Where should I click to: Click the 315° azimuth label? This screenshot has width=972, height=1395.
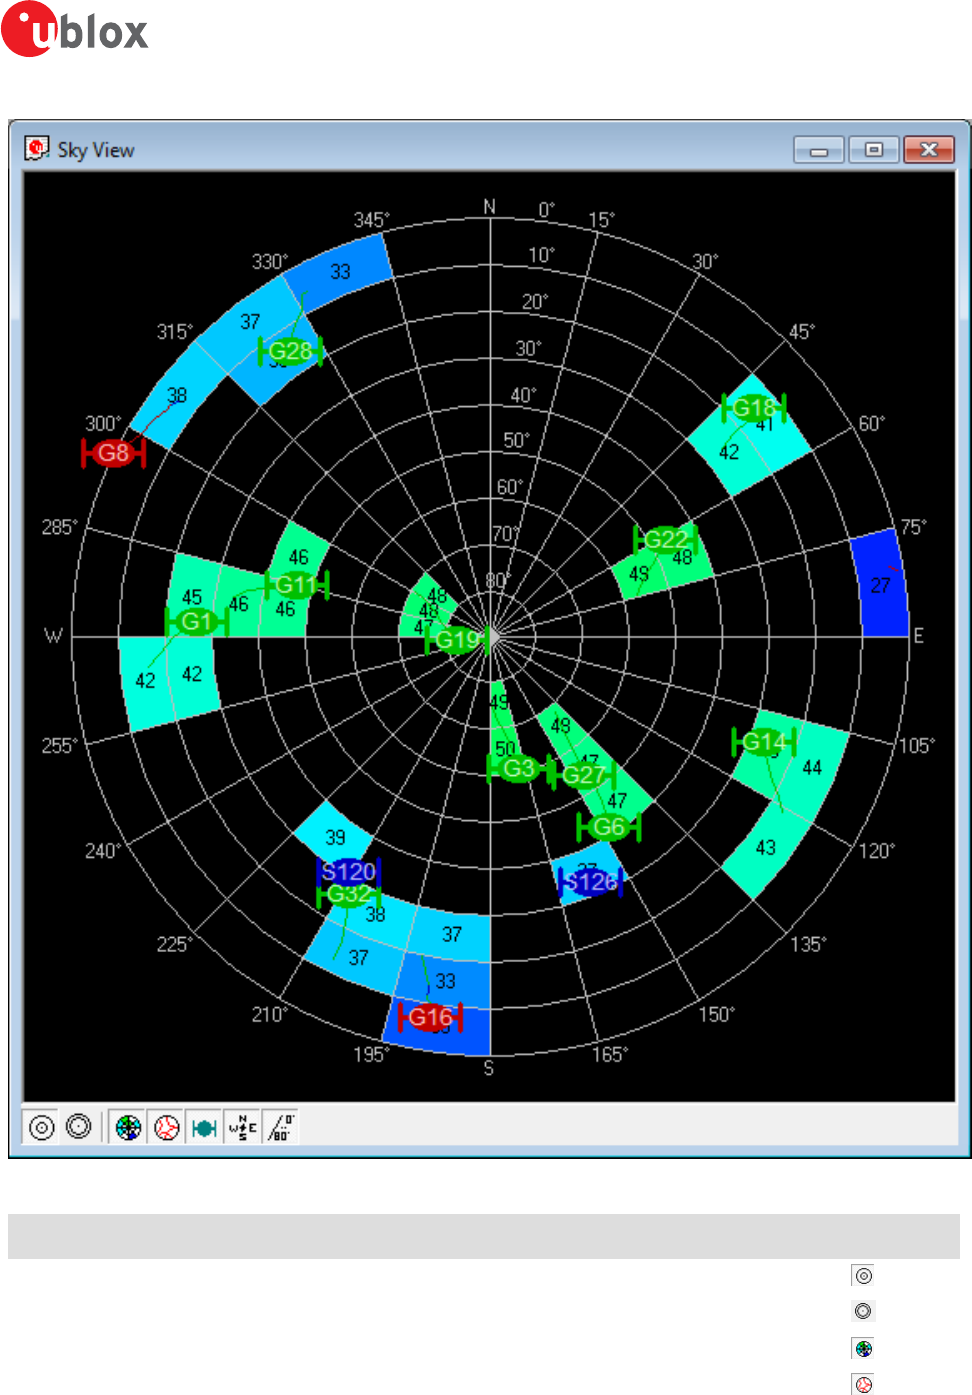[174, 332]
